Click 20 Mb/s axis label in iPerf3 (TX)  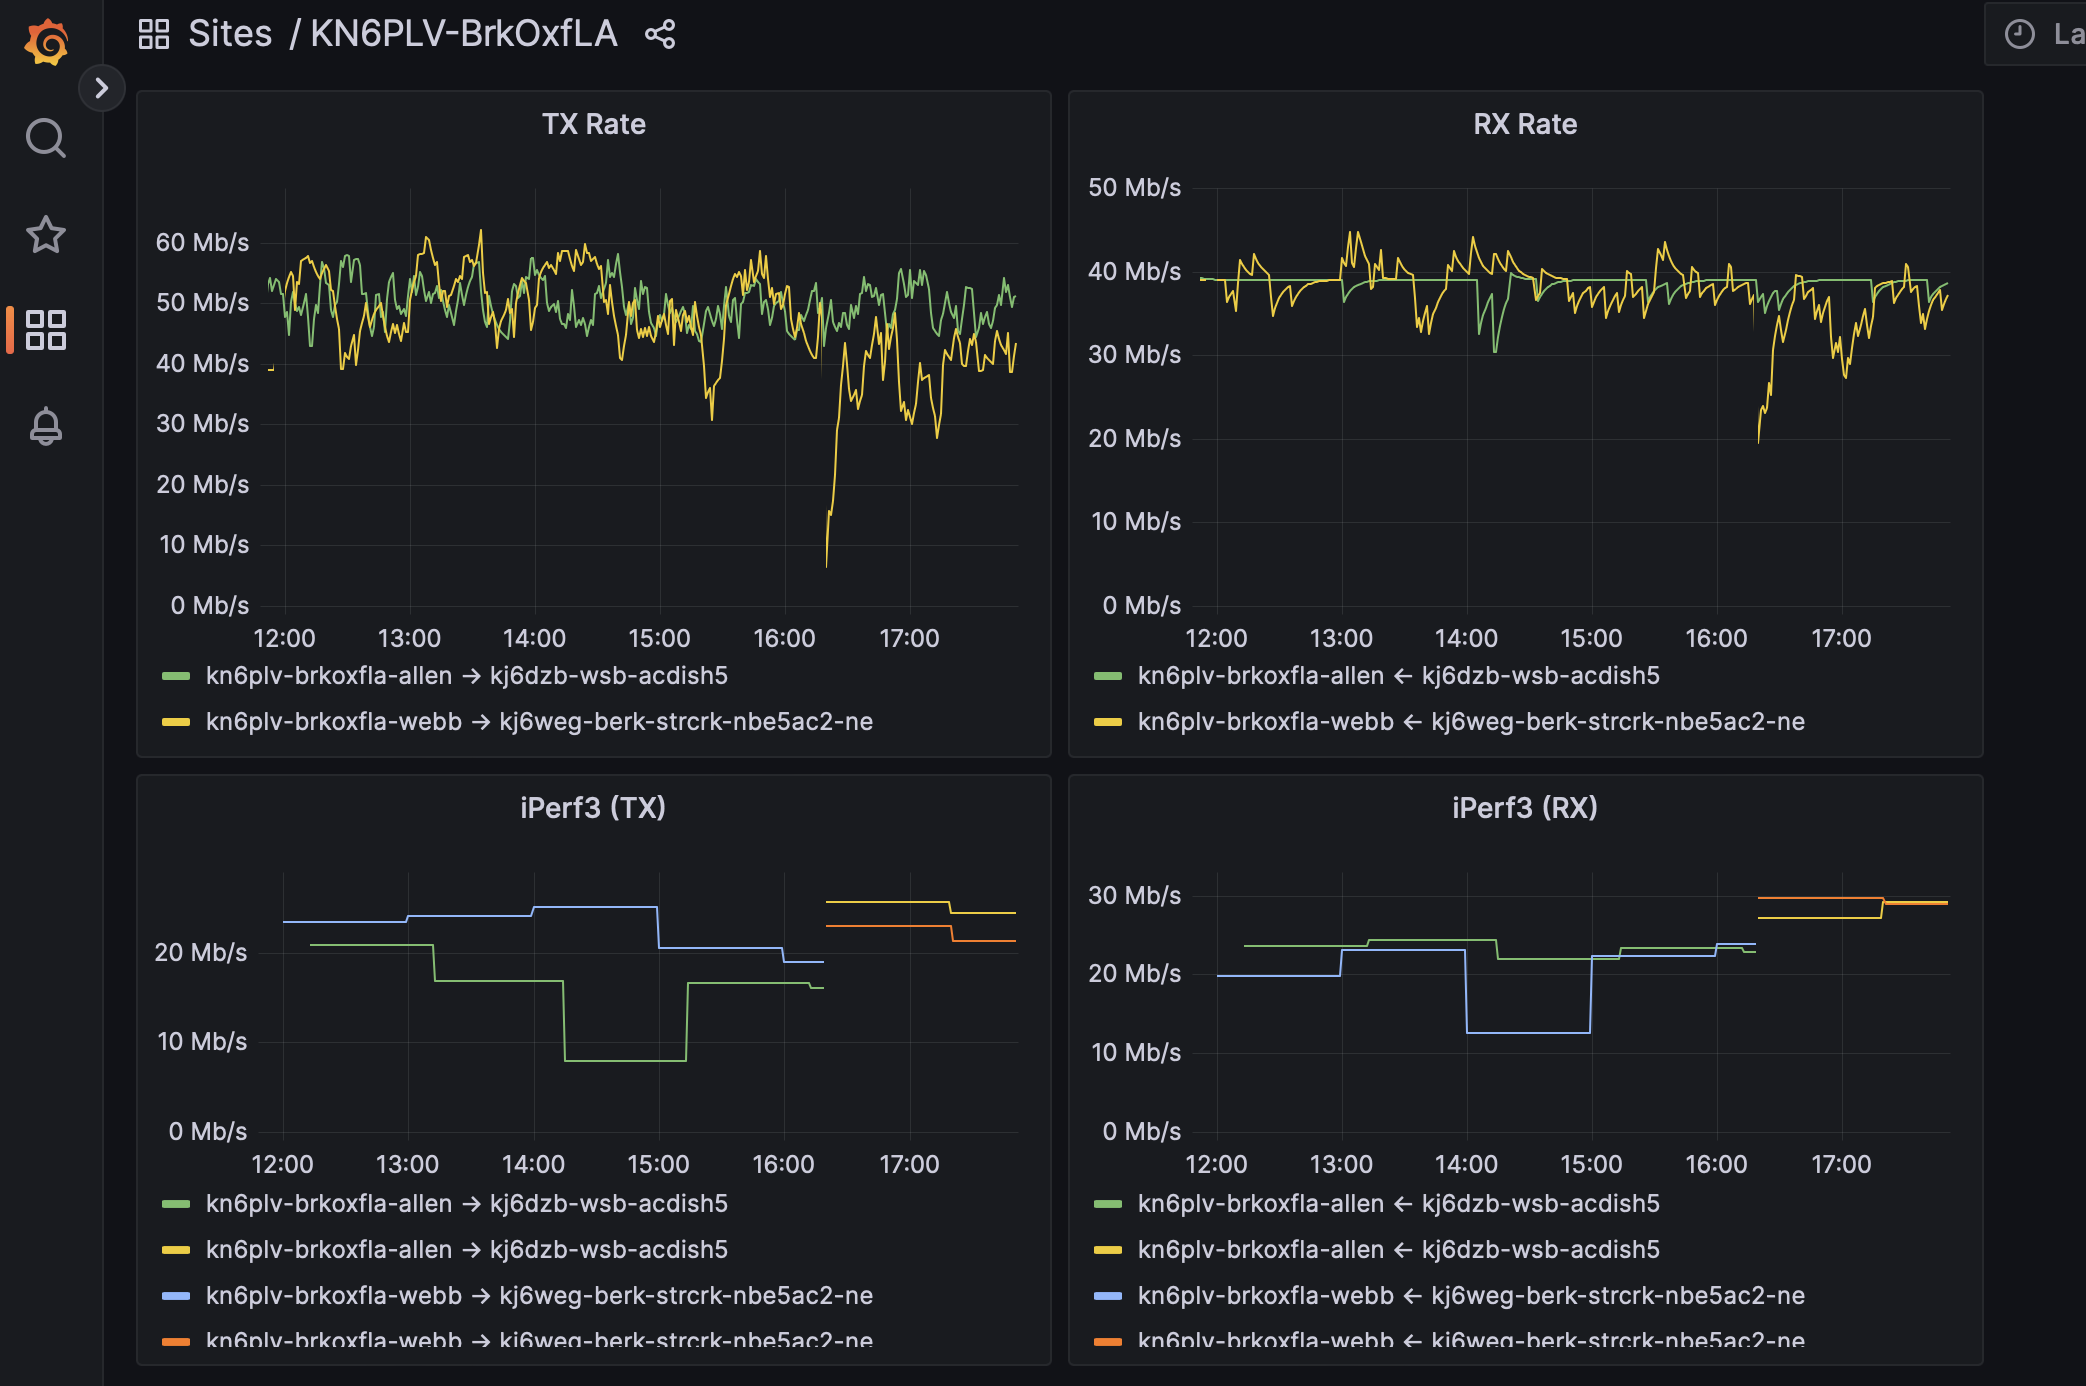click(x=200, y=953)
